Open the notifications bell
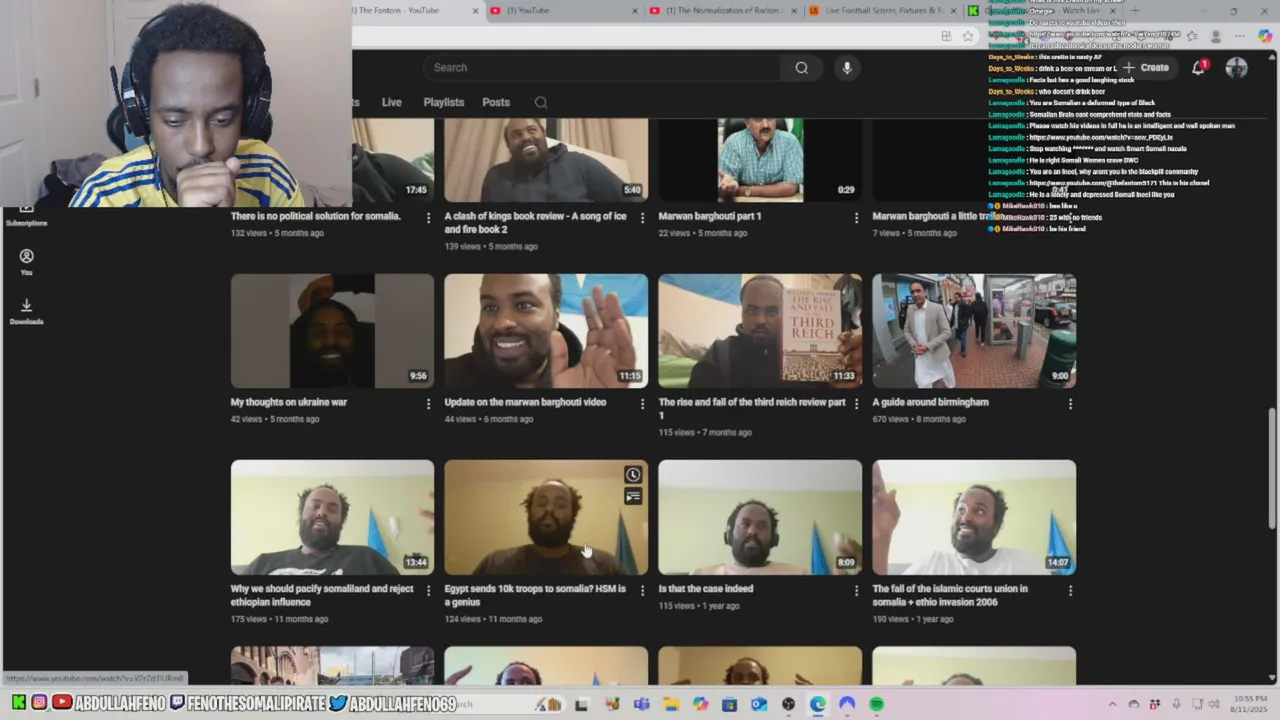The image size is (1280, 720). [x=1198, y=68]
